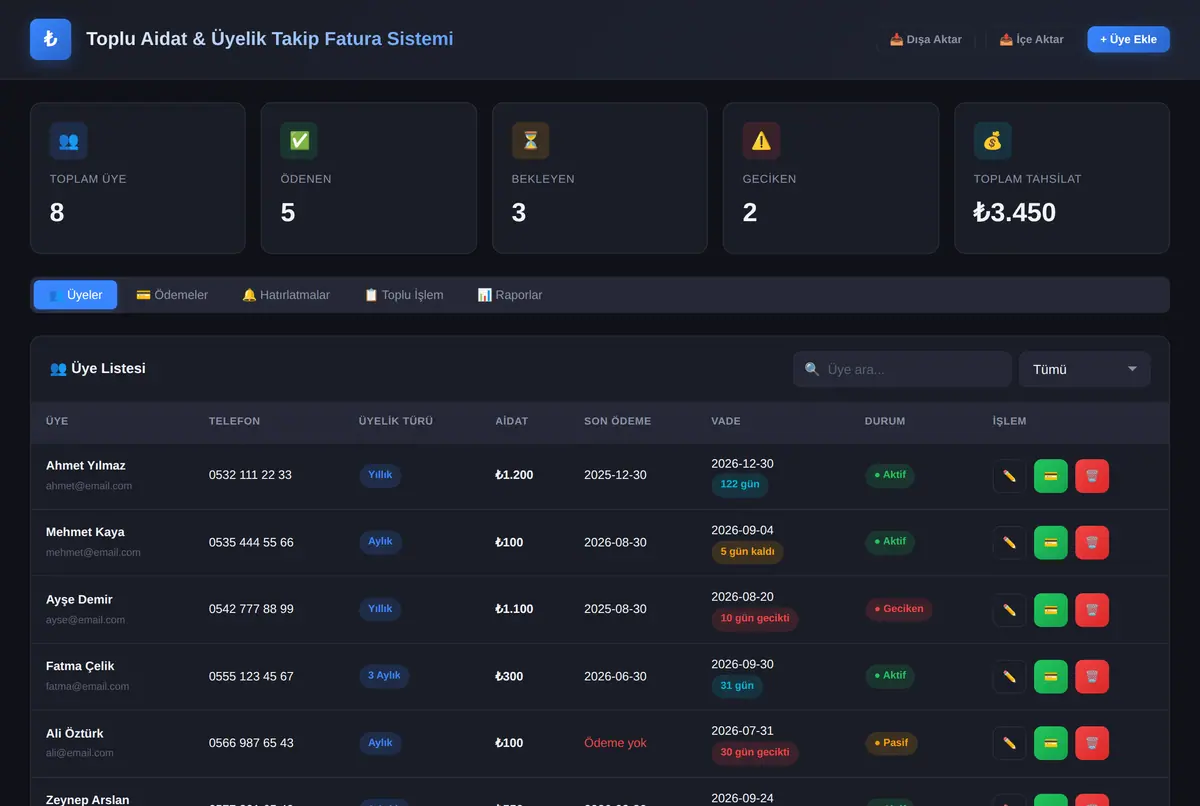Click the Ödenen summary card
This screenshot has height=806, width=1200.
(369, 178)
